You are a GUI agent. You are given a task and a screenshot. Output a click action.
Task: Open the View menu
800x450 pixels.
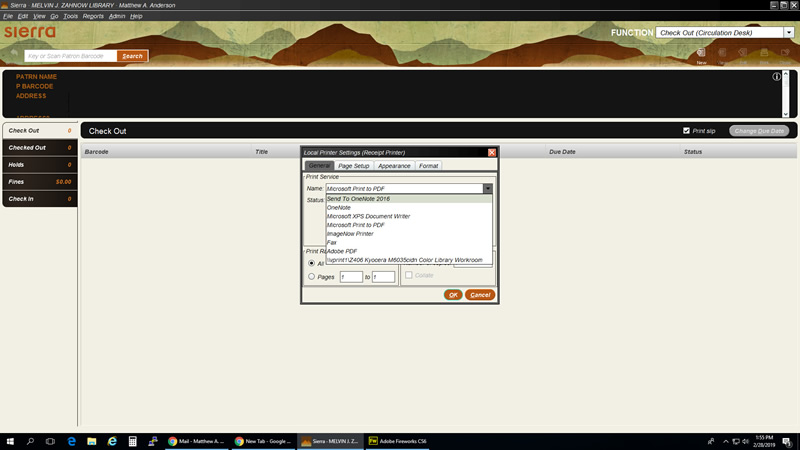[39, 16]
